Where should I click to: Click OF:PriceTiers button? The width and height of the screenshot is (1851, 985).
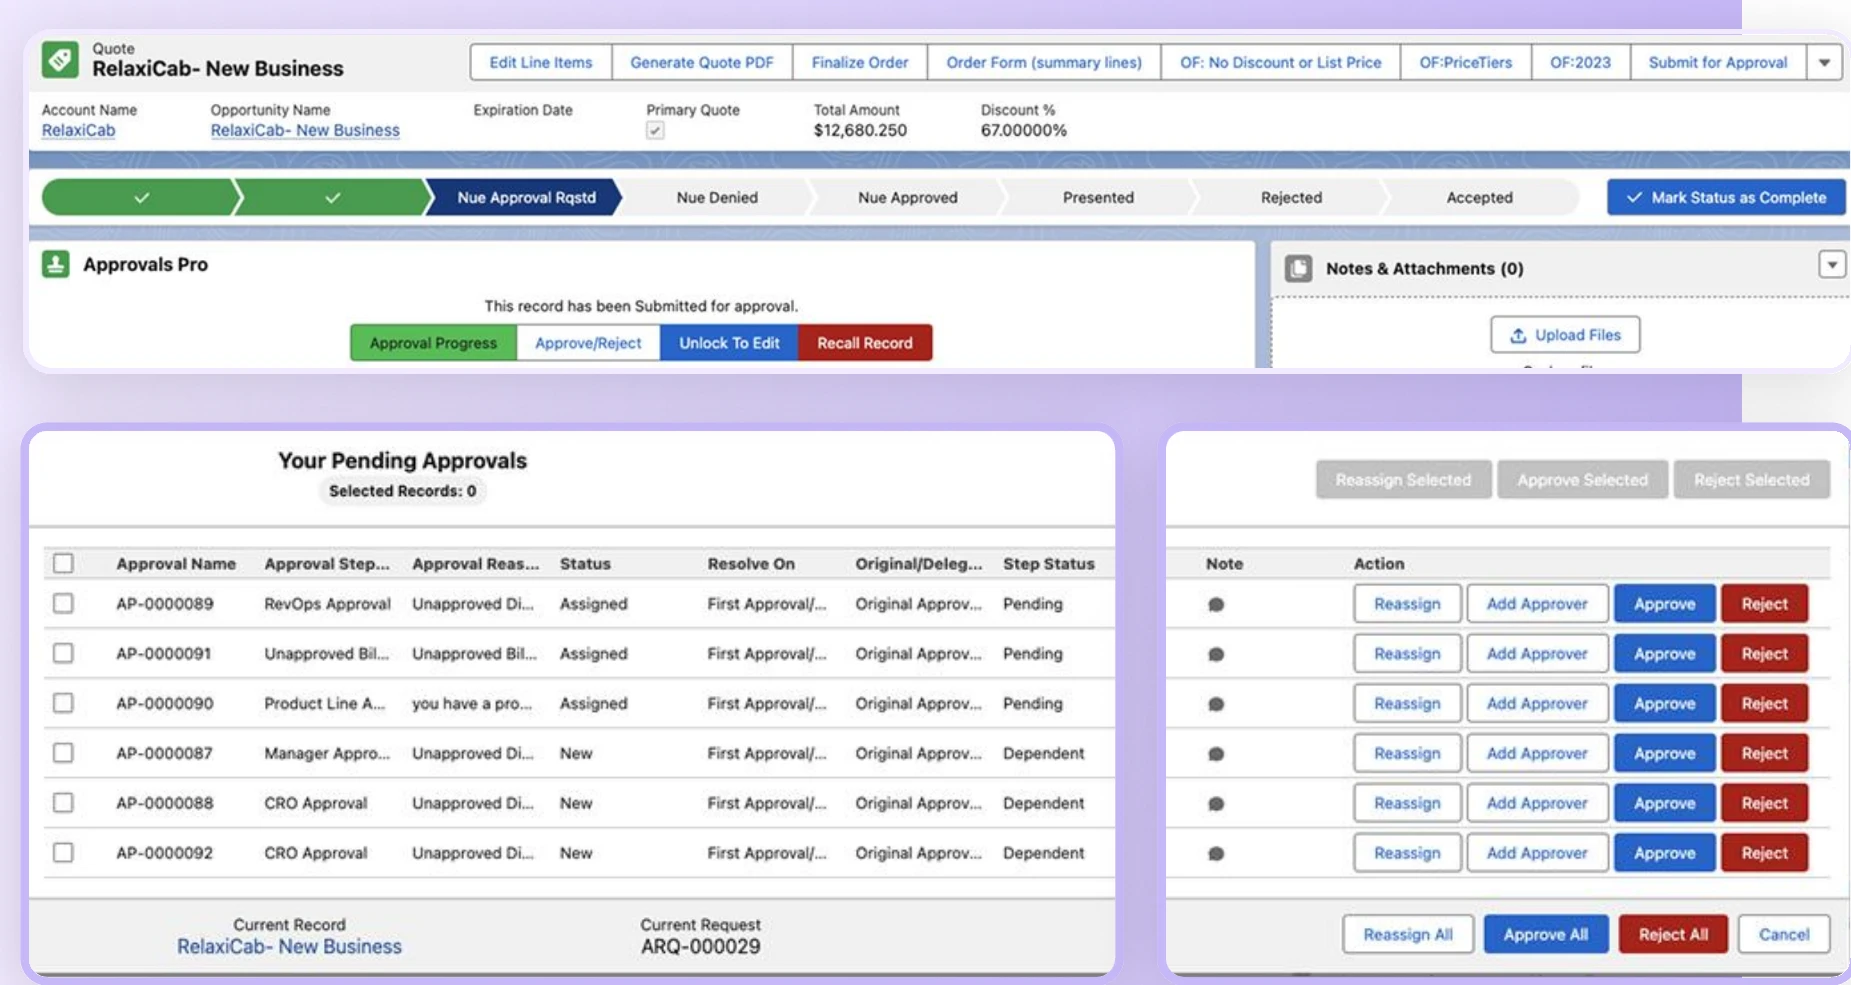(1466, 62)
